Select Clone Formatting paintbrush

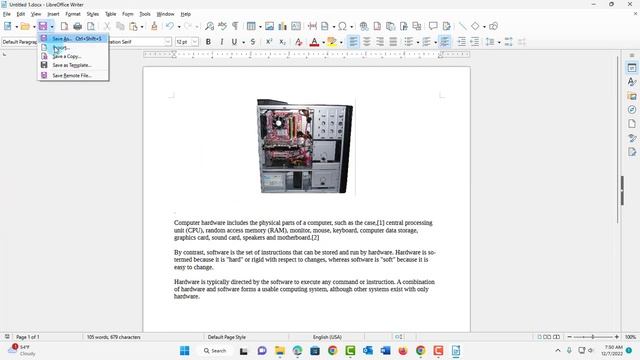pyautogui.click(x=154, y=26)
